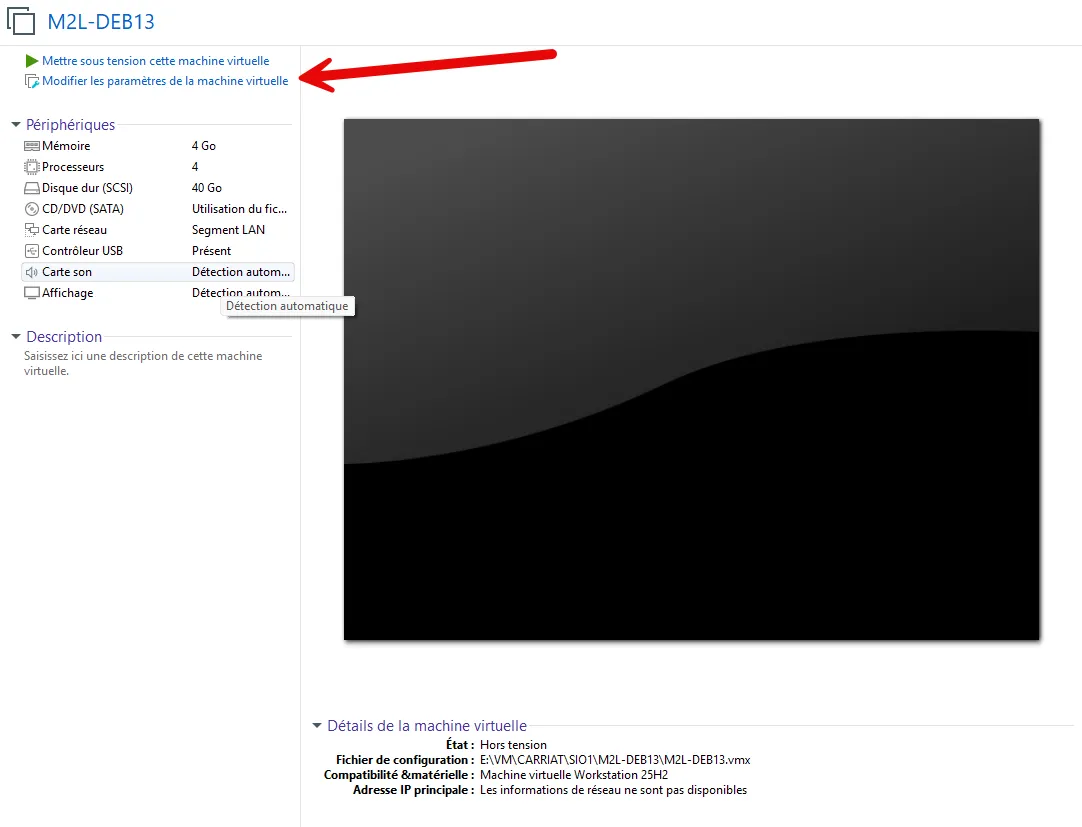The height and width of the screenshot is (827, 1082).
Task: Click the Contrôleur USB icon
Action: coord(32,251)
